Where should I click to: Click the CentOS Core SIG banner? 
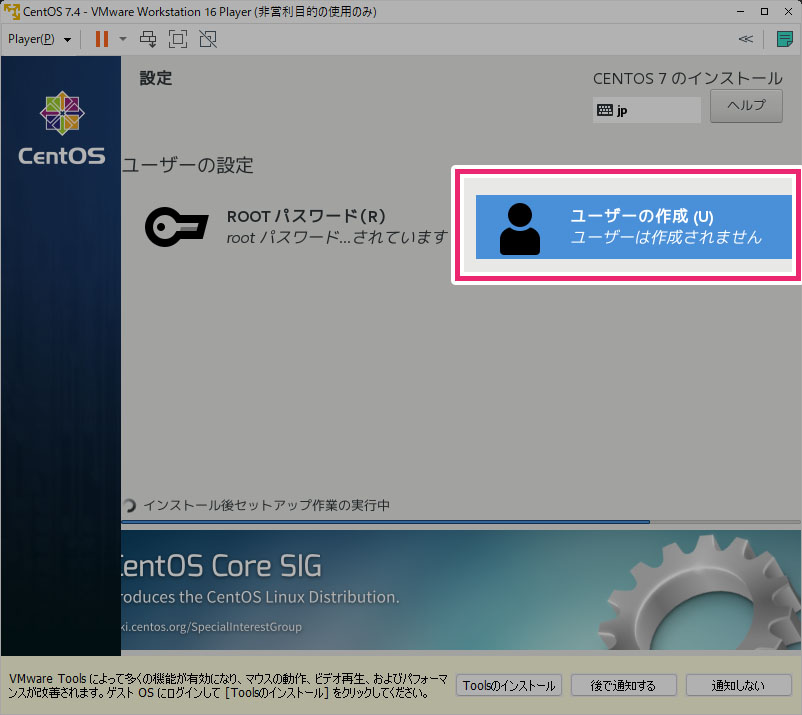tap(460, 590)
